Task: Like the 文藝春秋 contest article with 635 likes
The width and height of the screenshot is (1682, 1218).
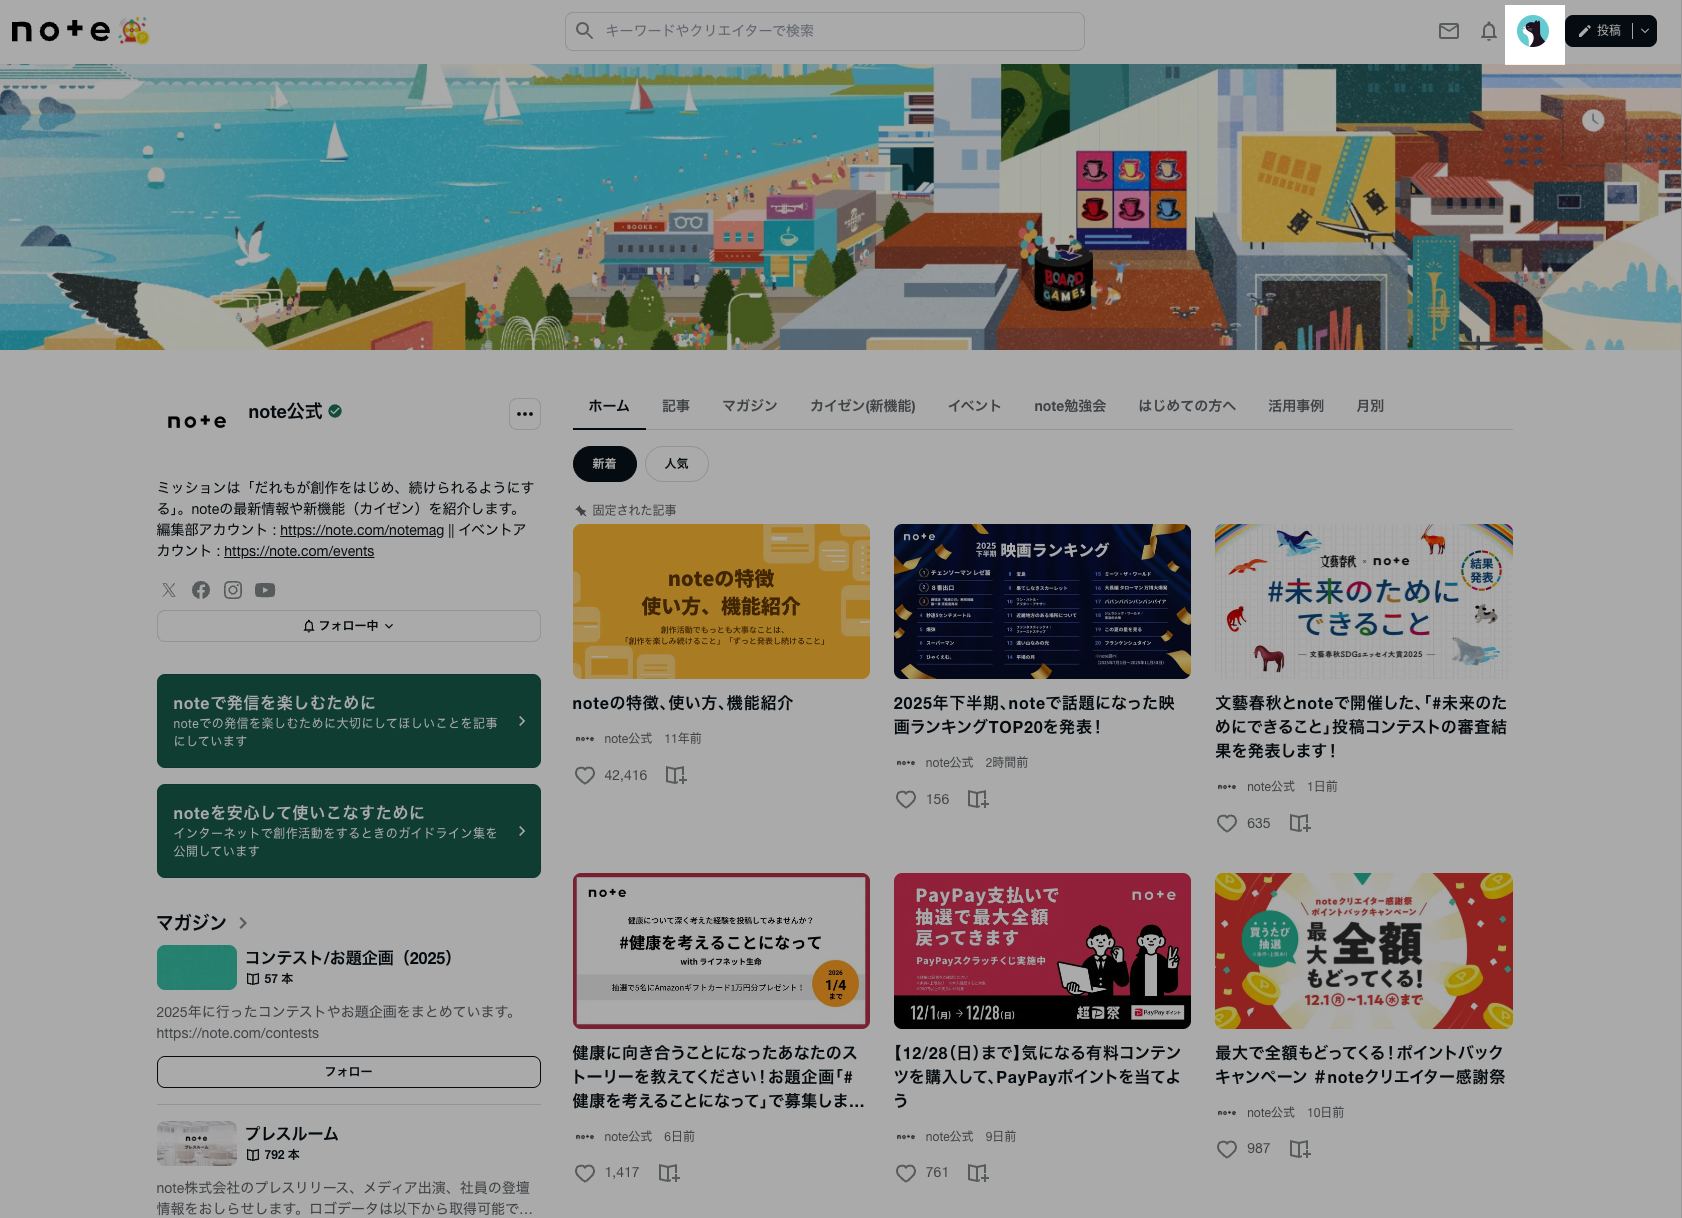Action: (1227, 823)
